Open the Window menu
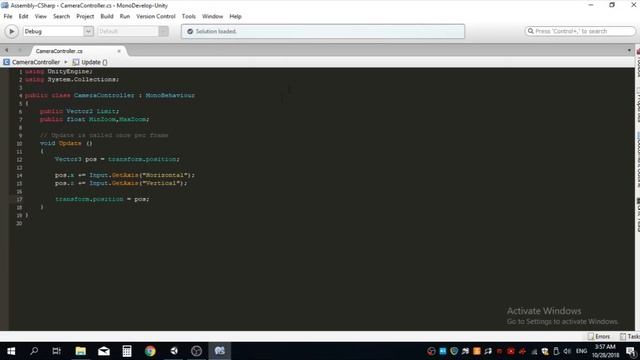The image size is (640, 360). [213, 16]
